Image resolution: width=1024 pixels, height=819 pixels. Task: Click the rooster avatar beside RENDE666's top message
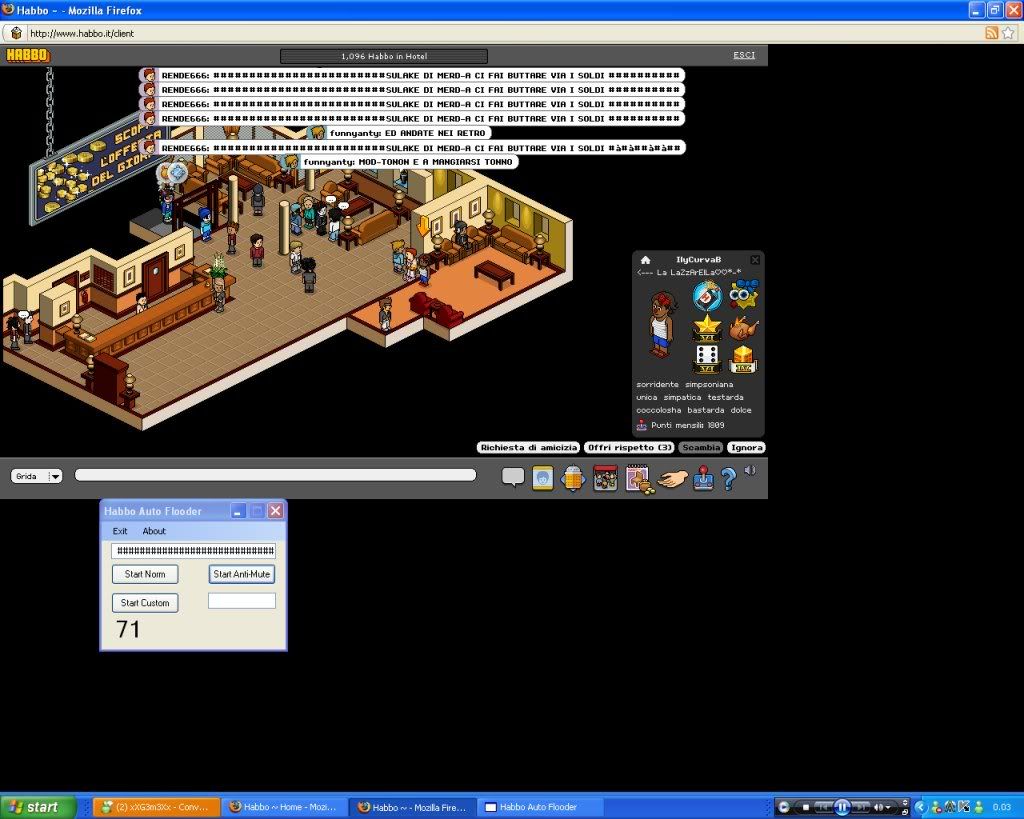click(x=149, y=75)
